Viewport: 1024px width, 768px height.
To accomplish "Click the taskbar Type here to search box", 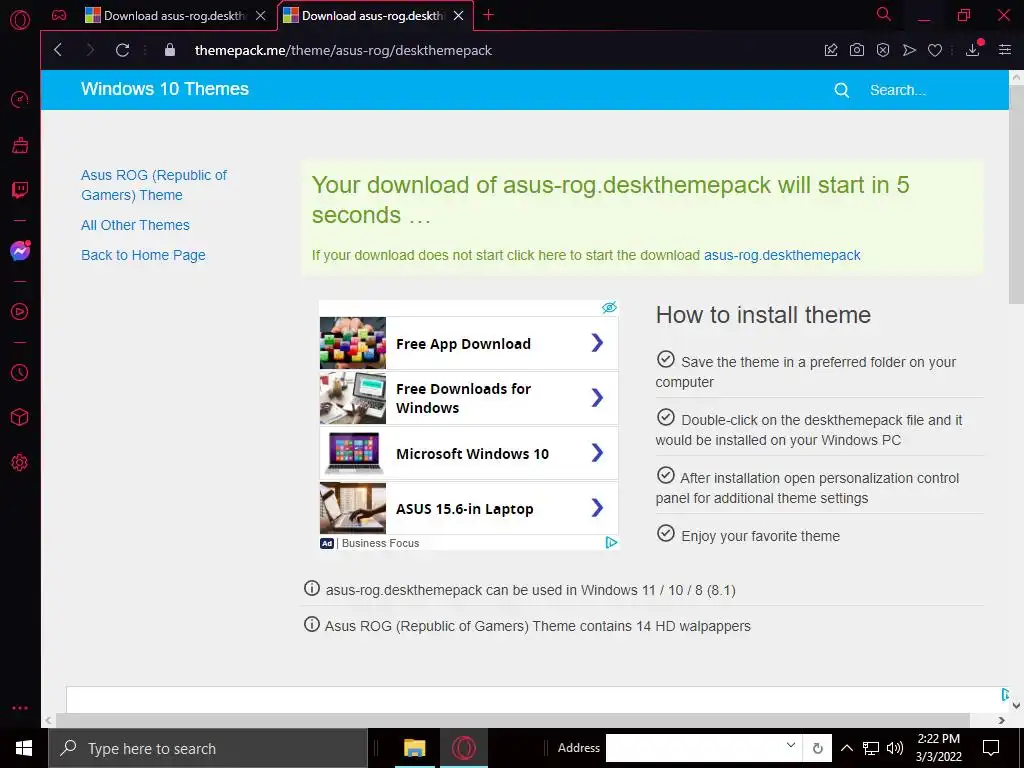I will (x=208, y=748).
